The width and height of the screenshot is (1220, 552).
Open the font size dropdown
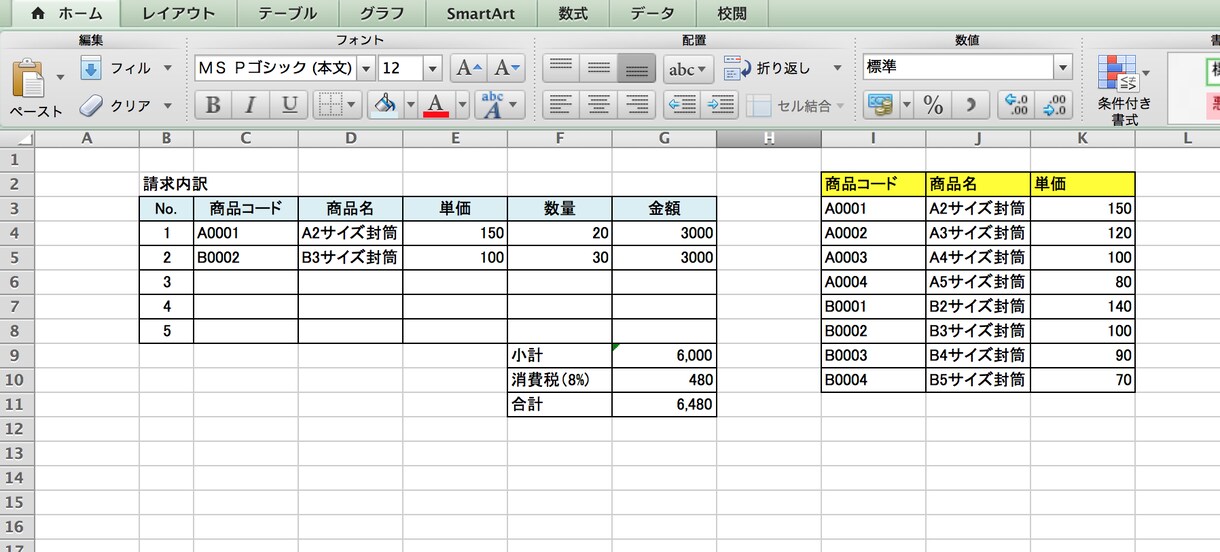click(433, 68)
